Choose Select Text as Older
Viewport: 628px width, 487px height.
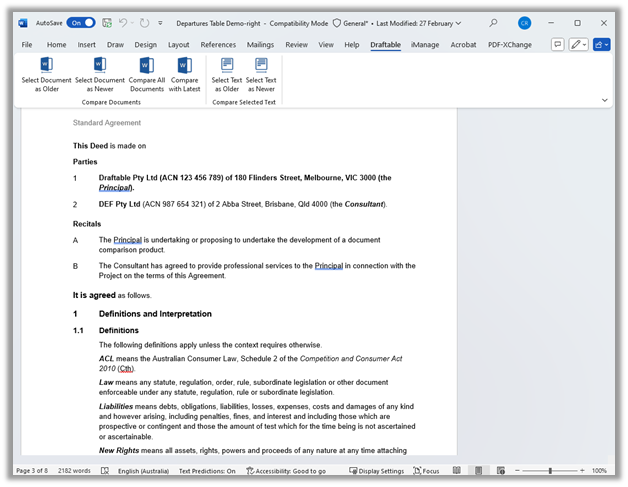click(x=227, y=75)
